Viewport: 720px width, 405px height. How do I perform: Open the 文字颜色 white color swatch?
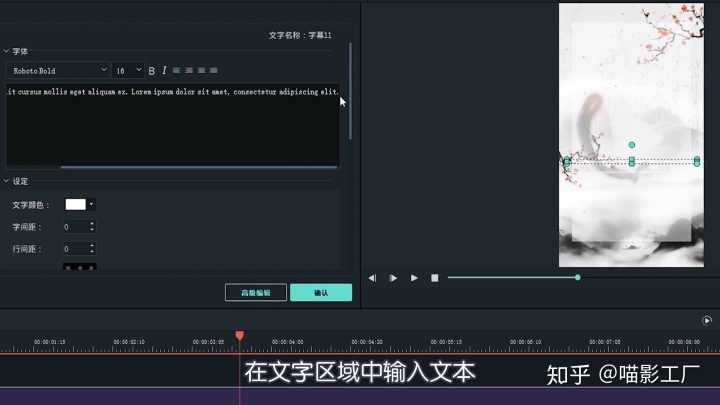pyautogui.click(x=76, y=204)
